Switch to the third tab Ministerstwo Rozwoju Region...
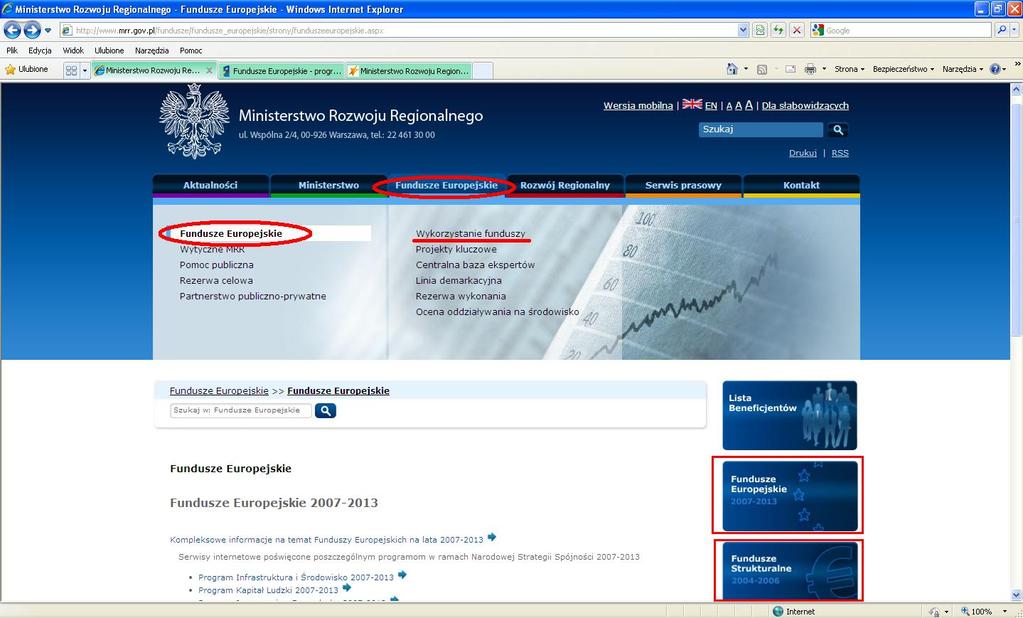Image resolution: width=1023 pixels, height=618 pixels. pyautogui.click(x=408, y=70)
